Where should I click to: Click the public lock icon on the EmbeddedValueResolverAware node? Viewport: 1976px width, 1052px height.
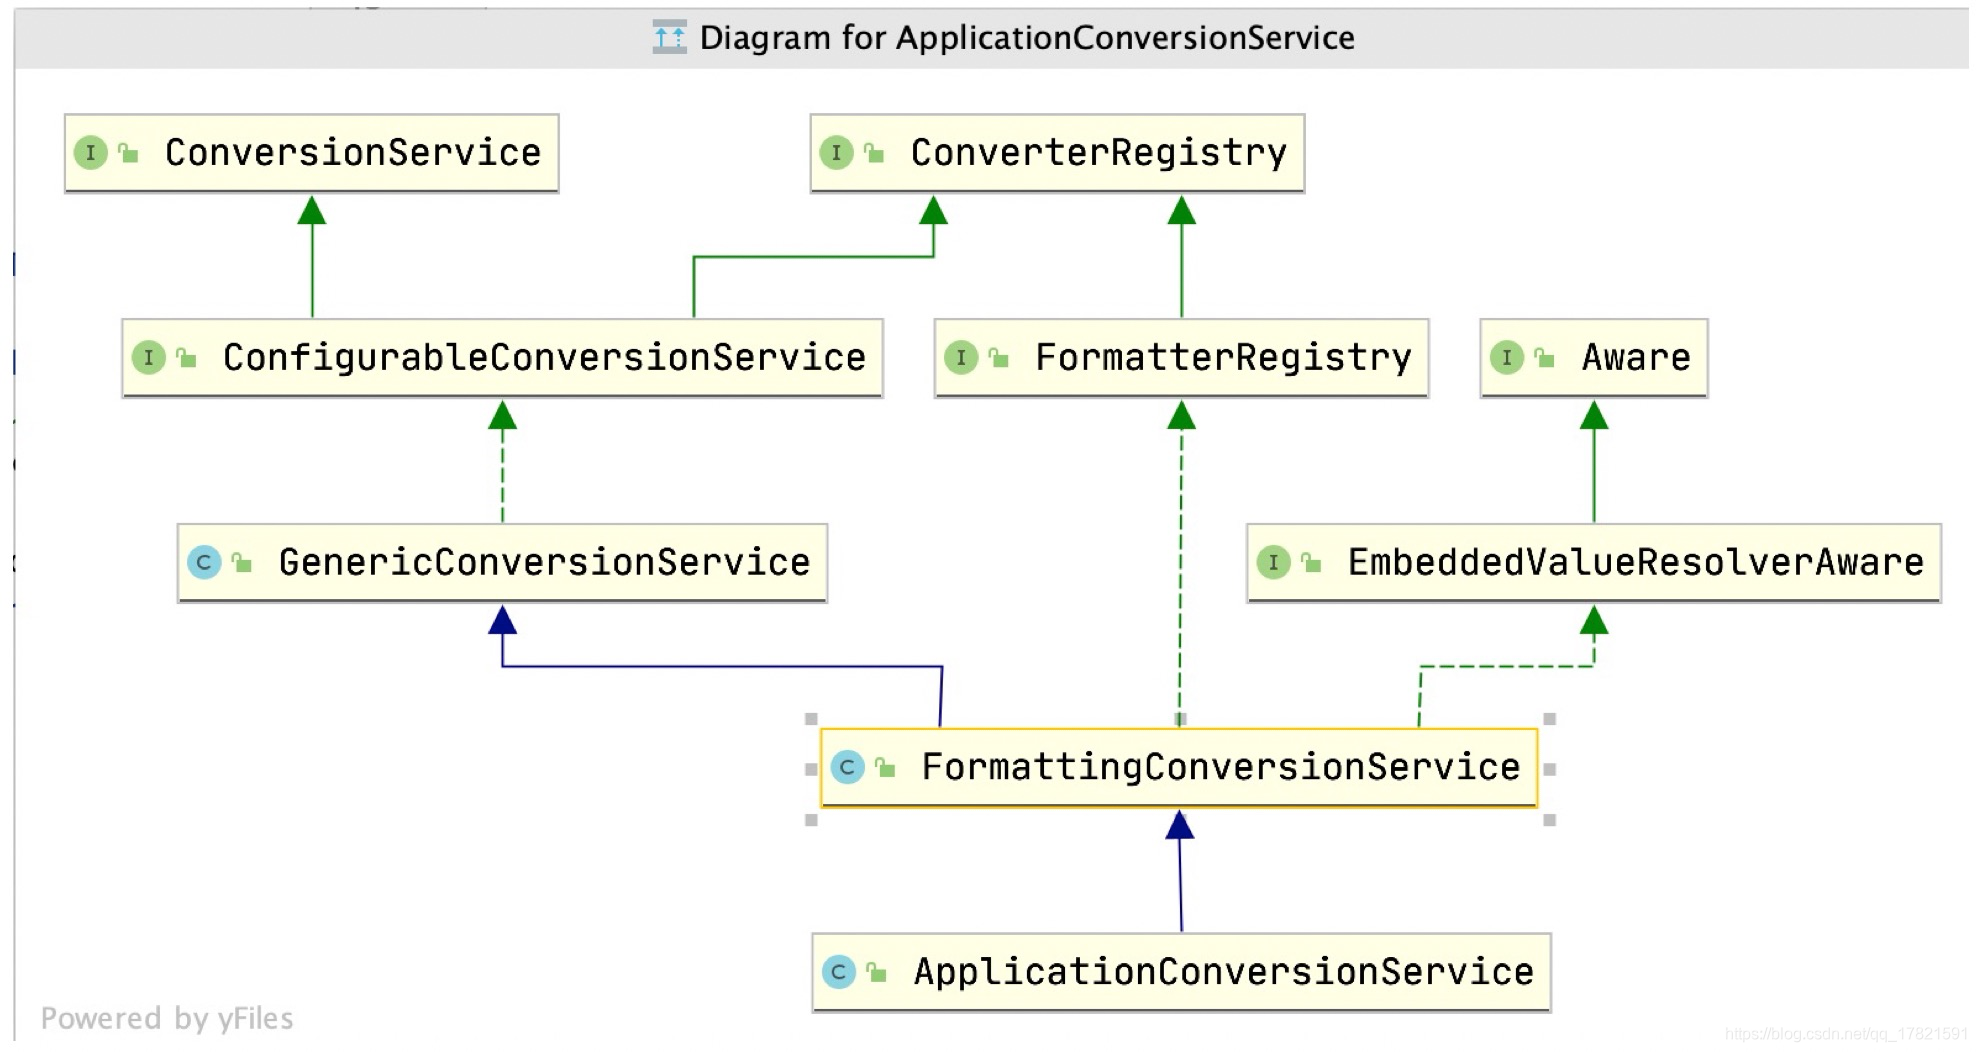pos(1311,562)
